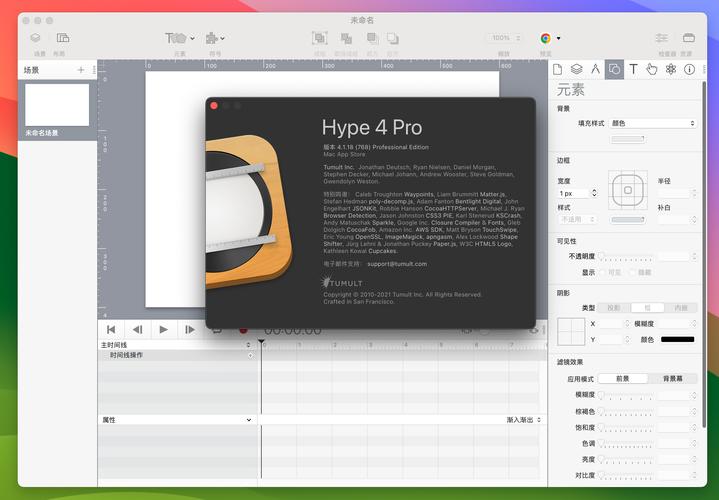Viewport: 719px width, 500px height.
Task: Open the preview browser dropdown arrow
Action: coord(559,38)
